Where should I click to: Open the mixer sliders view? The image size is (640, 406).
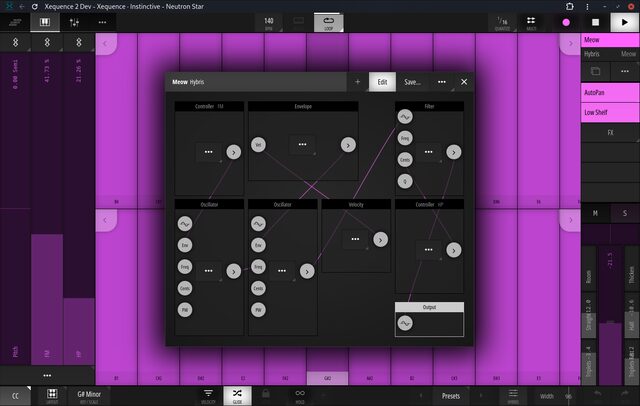point(74,22)
